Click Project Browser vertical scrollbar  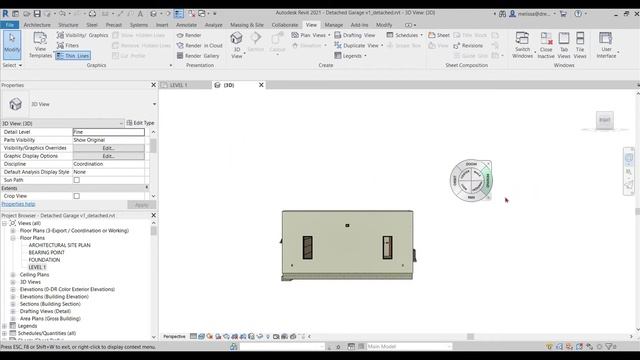click(153, 231)
